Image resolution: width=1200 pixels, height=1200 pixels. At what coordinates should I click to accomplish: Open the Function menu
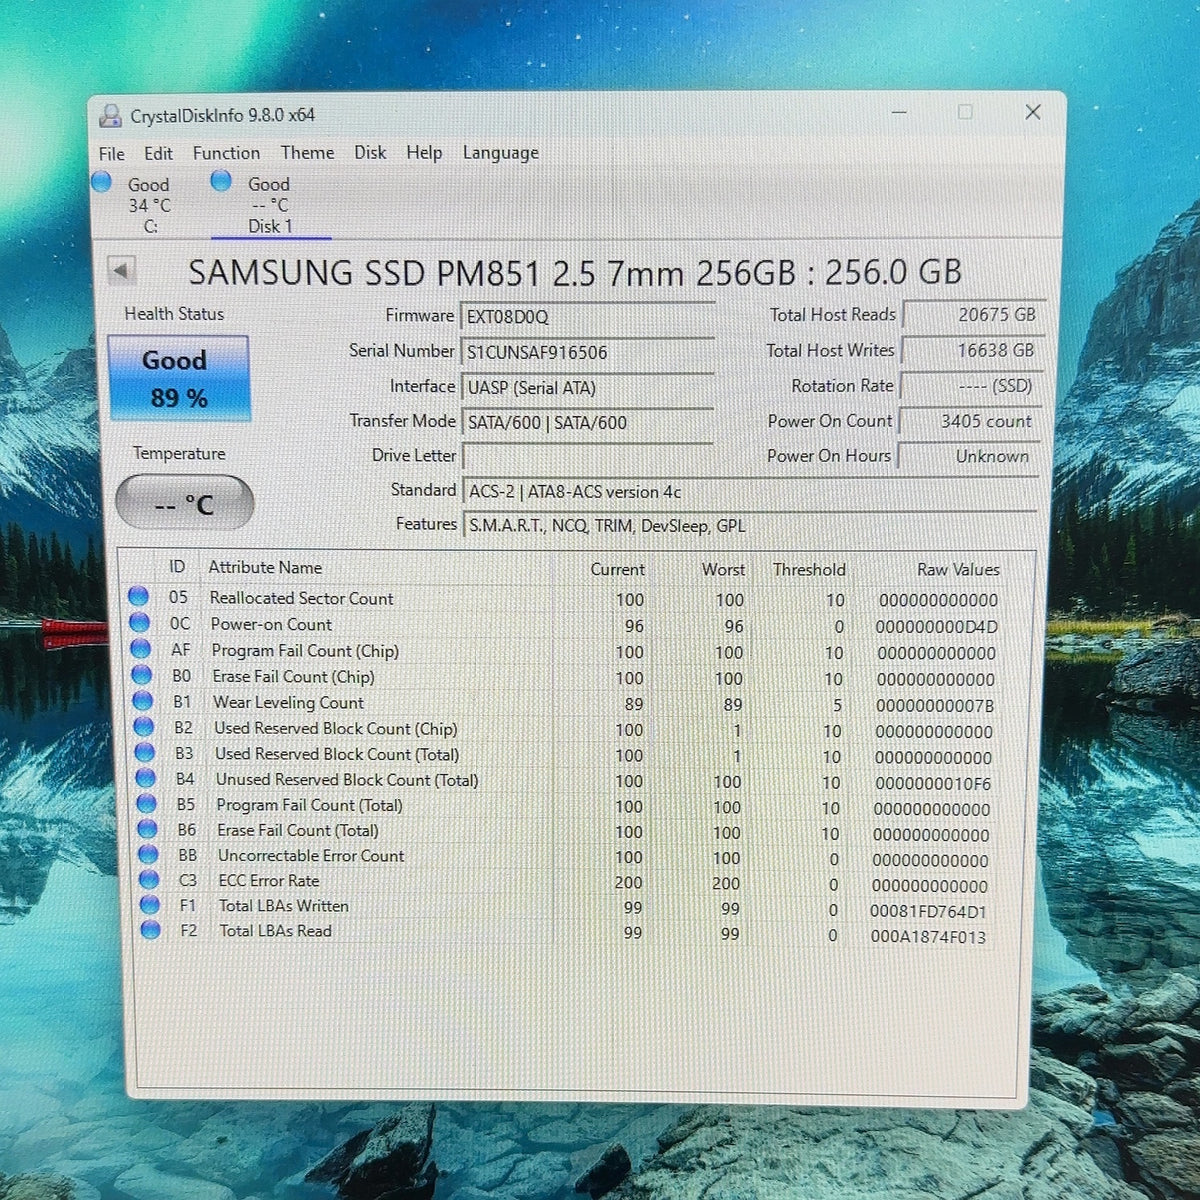click(226, 153)
